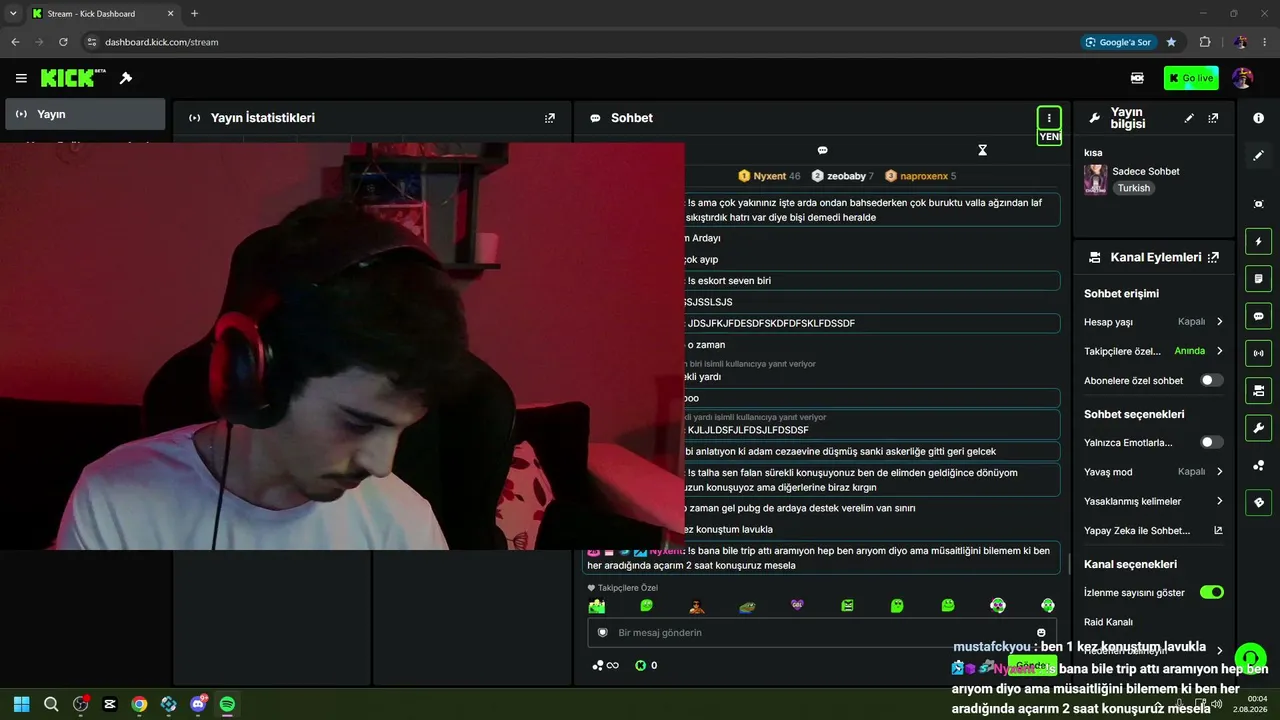1280x720 pixels.
Task: Open the browser extensions puzzle icon
Action: (1204, 42)
